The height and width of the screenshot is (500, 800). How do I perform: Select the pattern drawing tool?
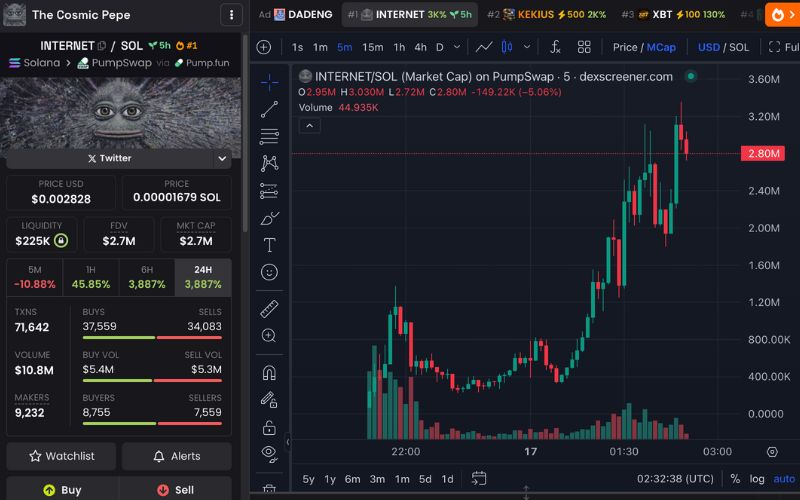(269, 163)
